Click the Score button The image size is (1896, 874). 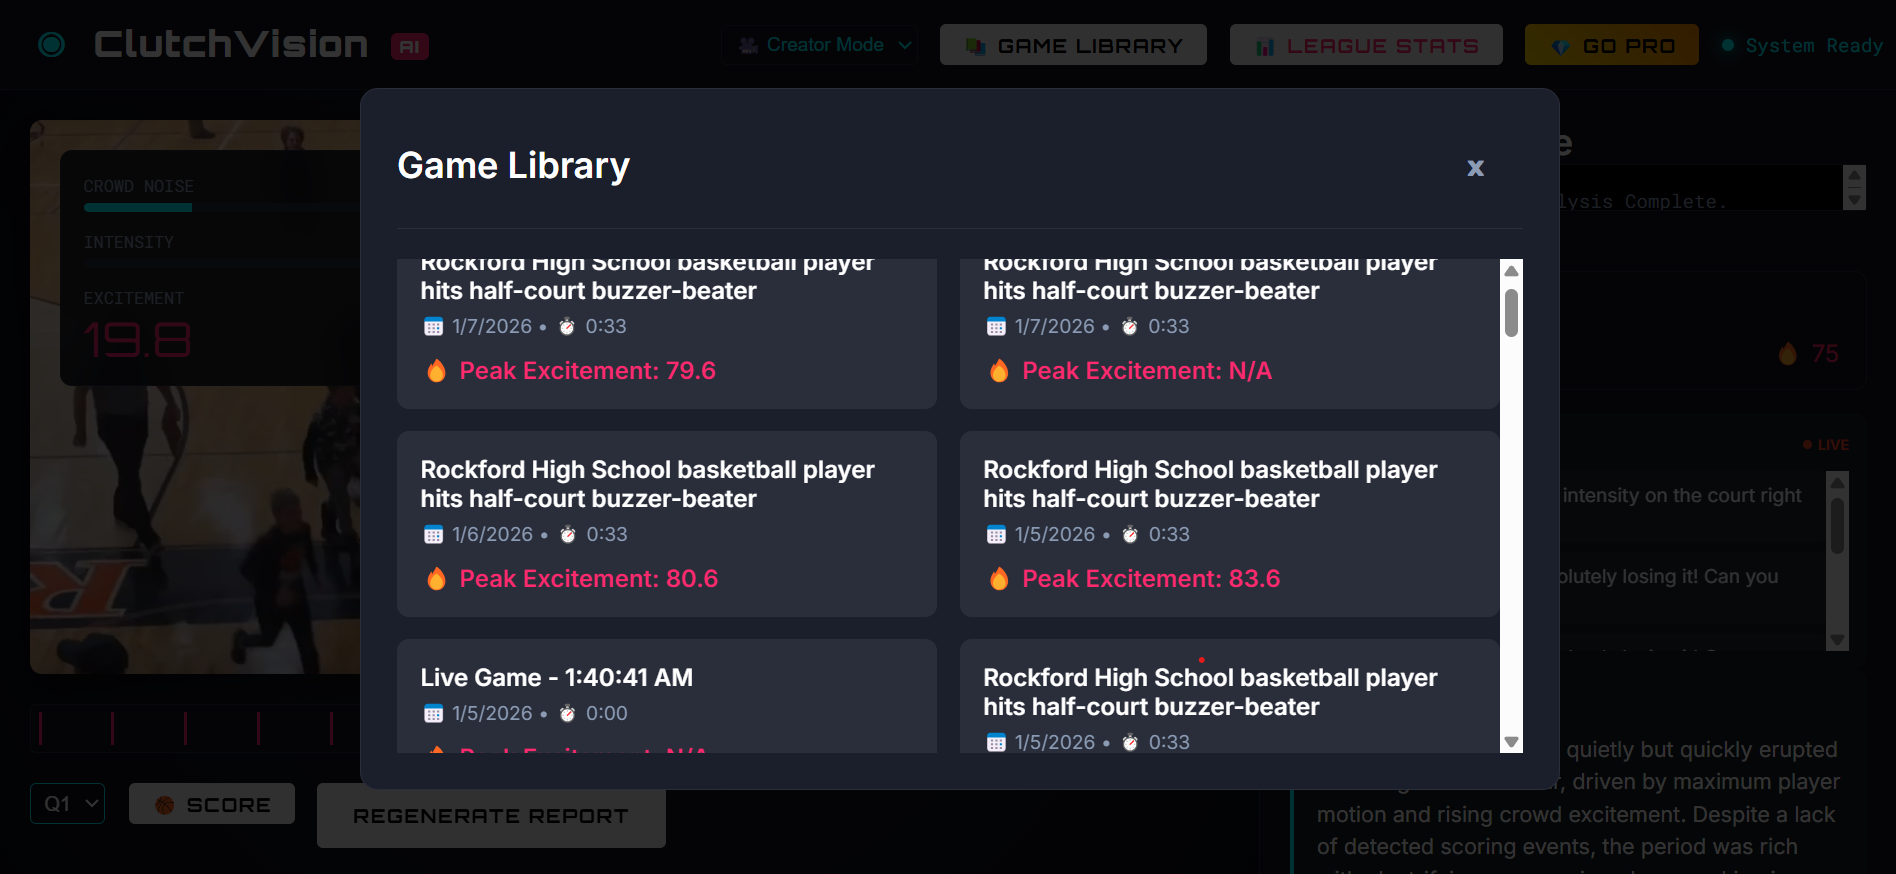(x=212, y=804)
